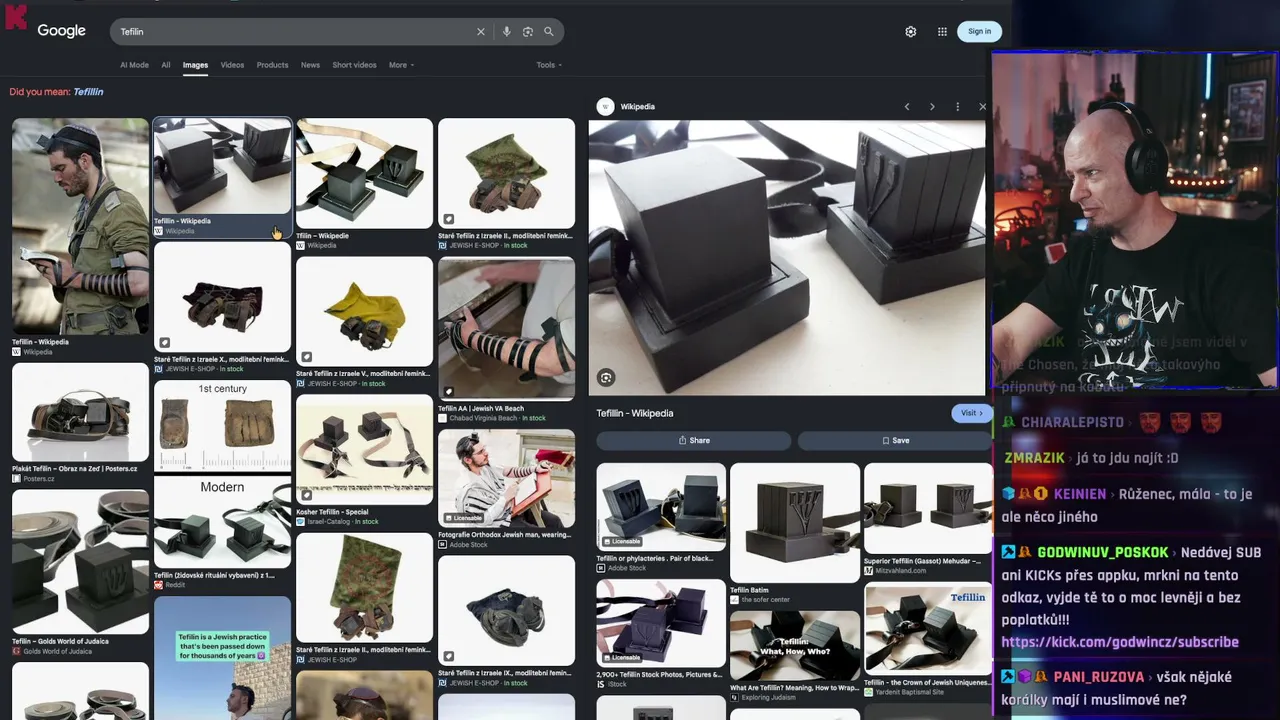1280x720 pixels.
Task: Click the large Tefillin preview image
Action: (x=787, y=258)
